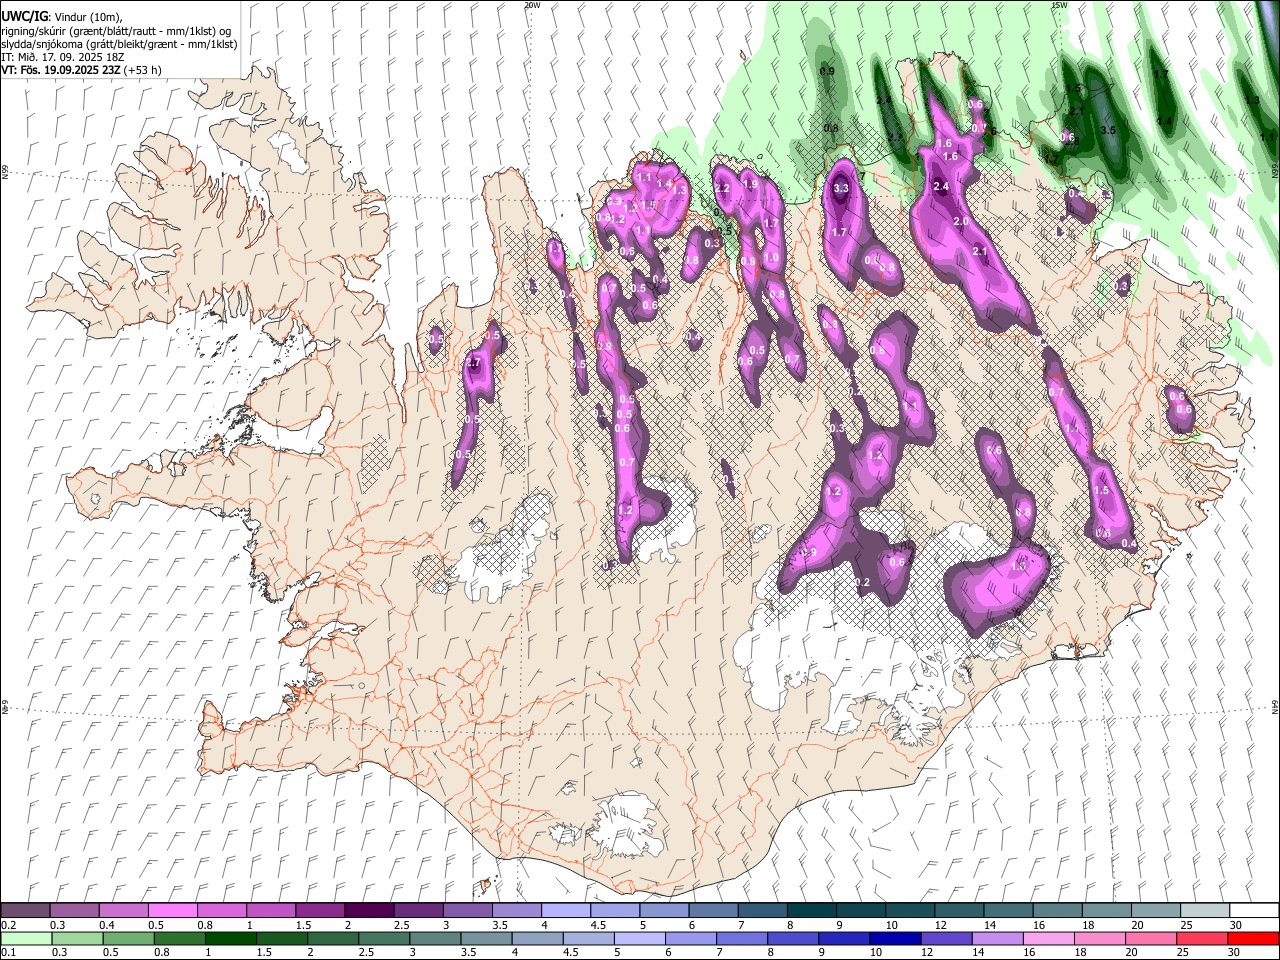
Task: Click the '4.4' precipitation value on the map
Action: click(x=1164, y=121)
